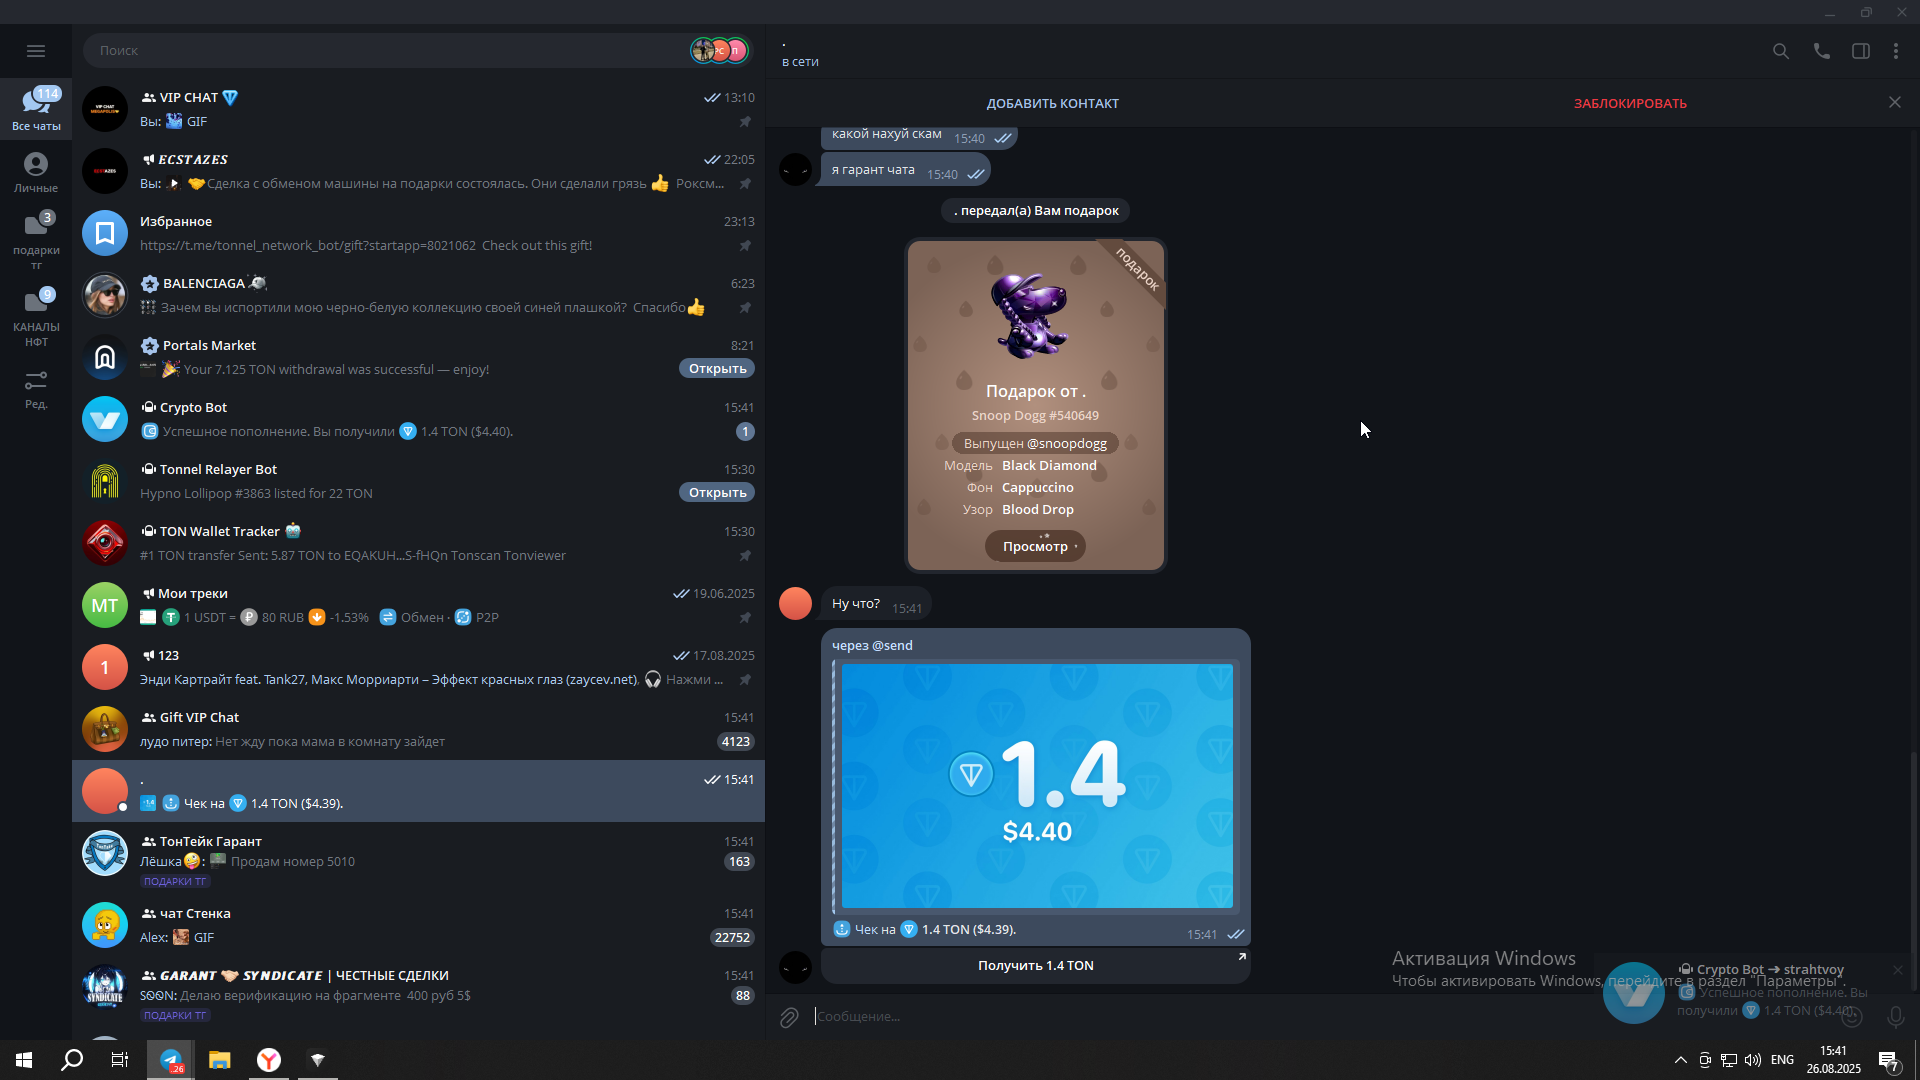This screenshot has height=1080, width=1920.
Task: Dismiss the add contact / block bar
Action: (1895, 102)
